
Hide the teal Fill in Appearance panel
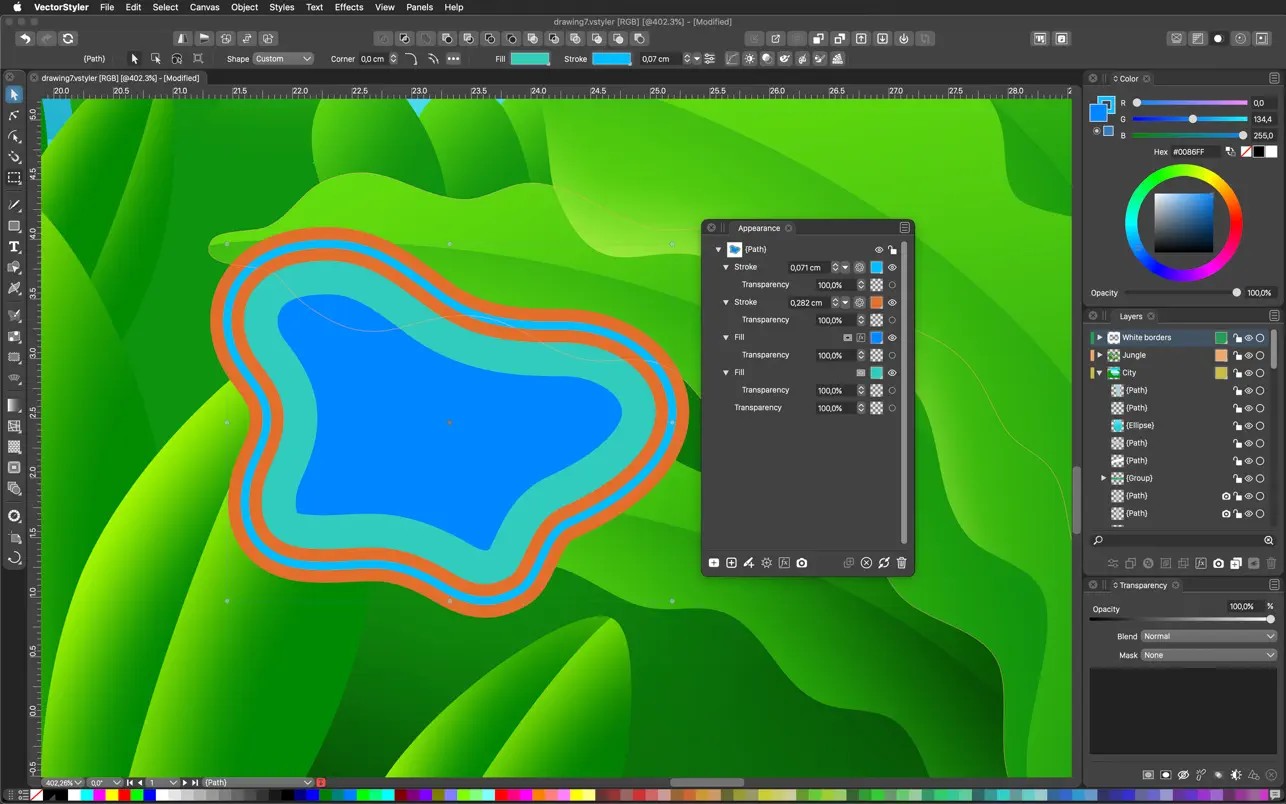click(892, 373)
